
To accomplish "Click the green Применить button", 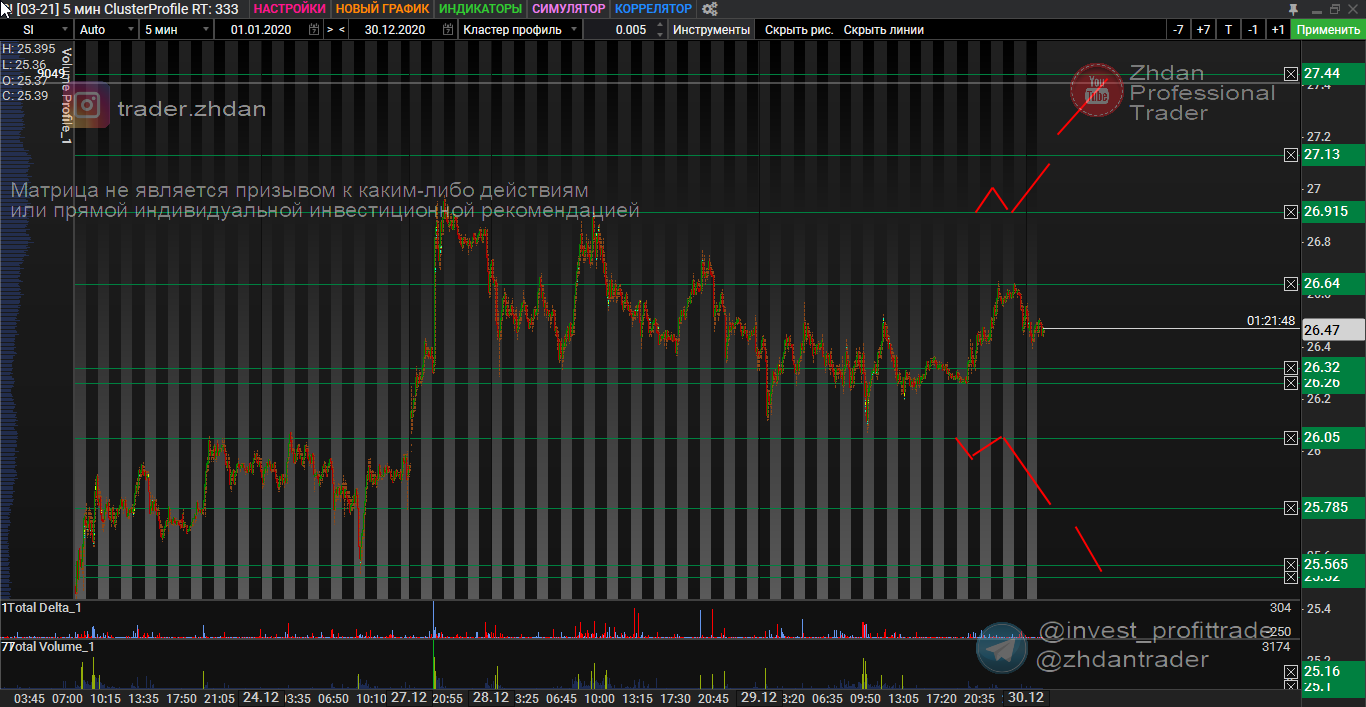I will (1327, 30).
